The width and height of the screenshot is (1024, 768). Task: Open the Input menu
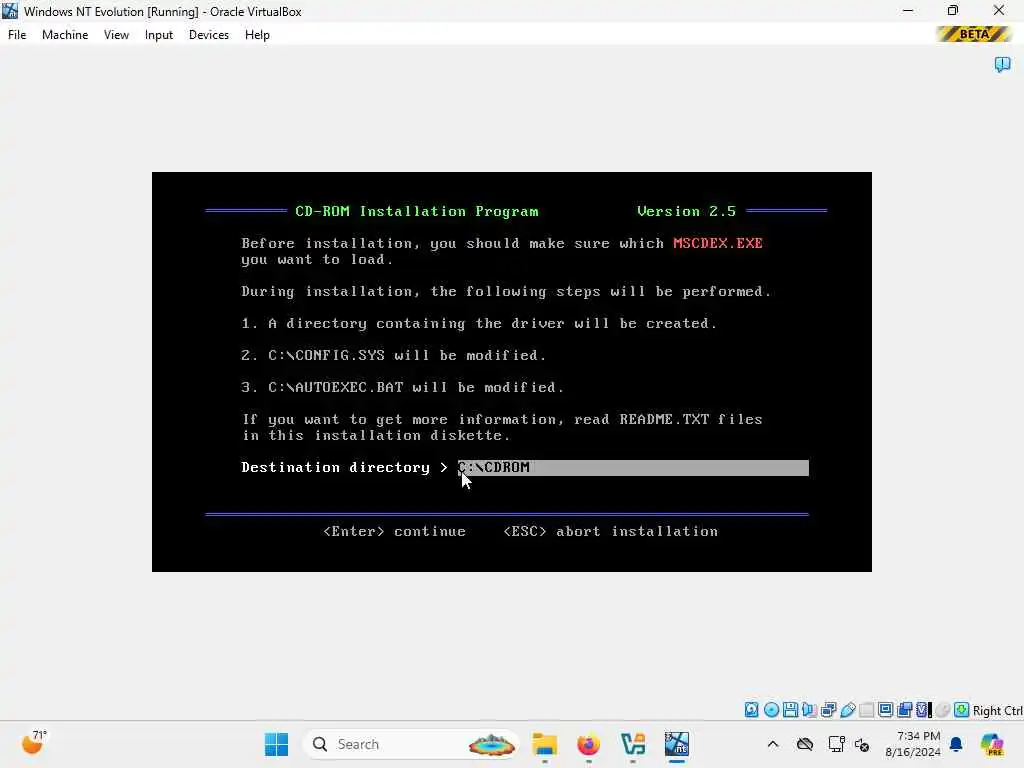click(x=159, y=35)
